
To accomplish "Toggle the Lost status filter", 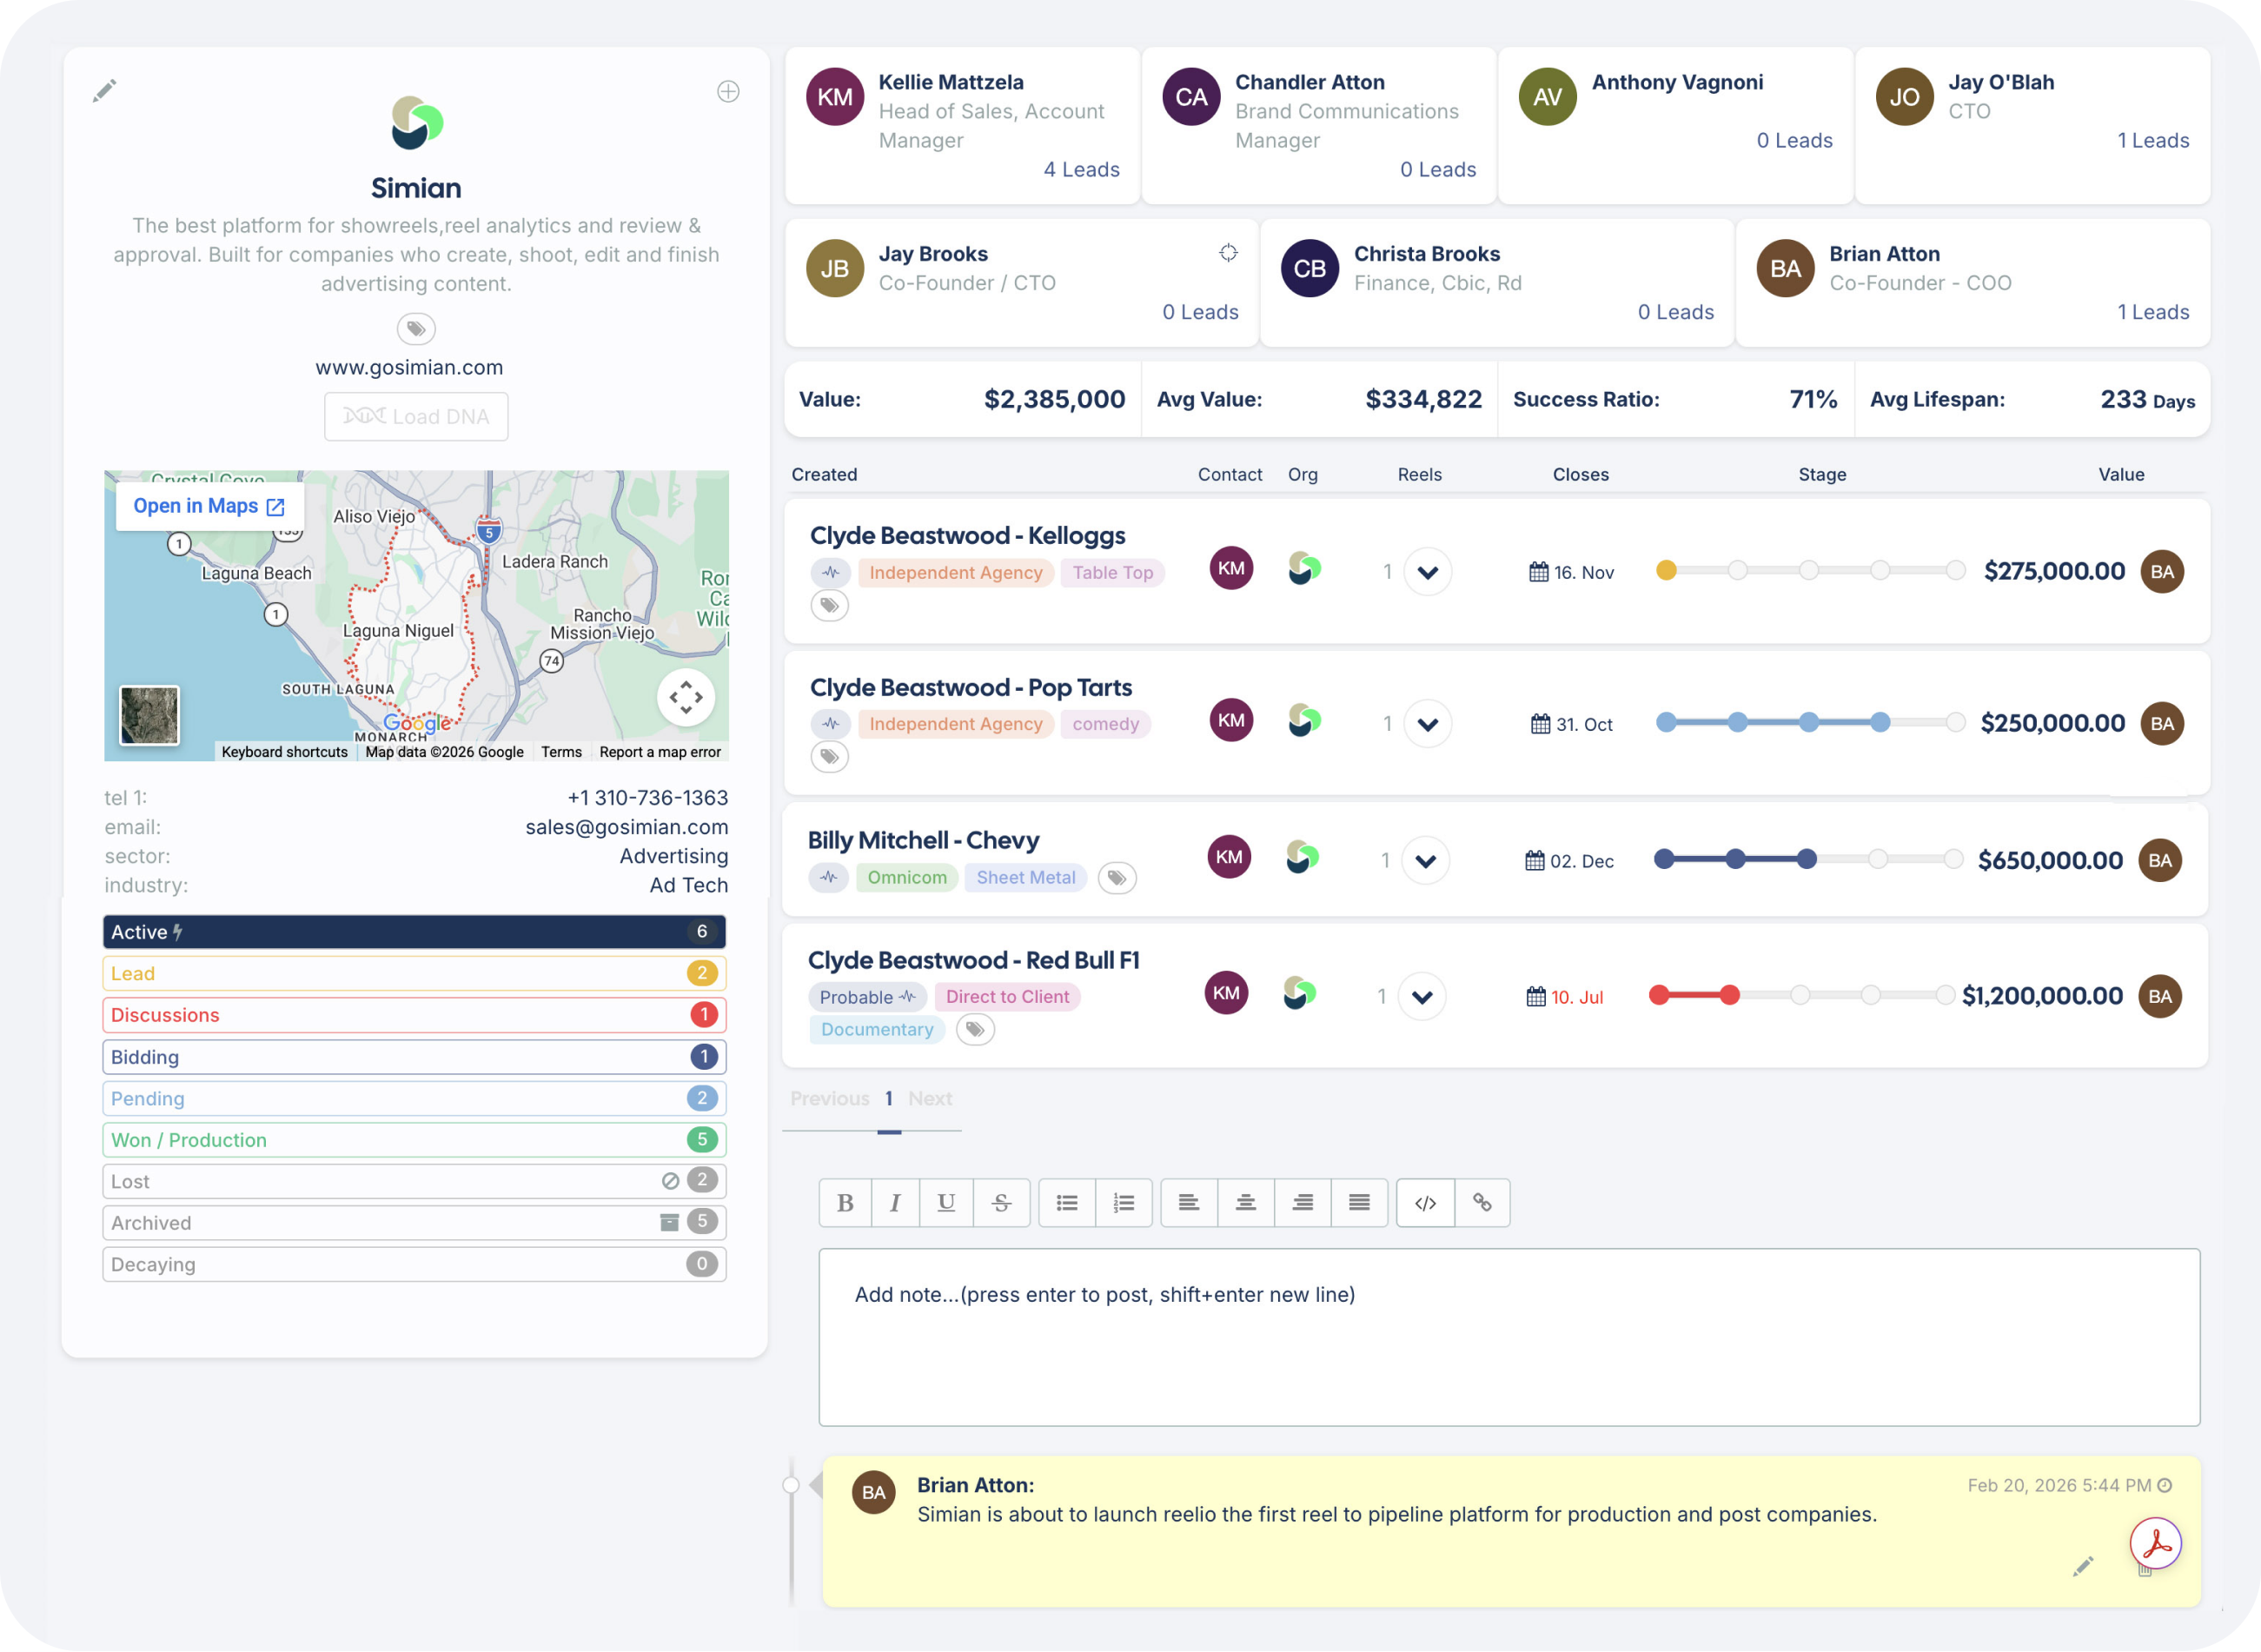I will [x=414, y=1181].
